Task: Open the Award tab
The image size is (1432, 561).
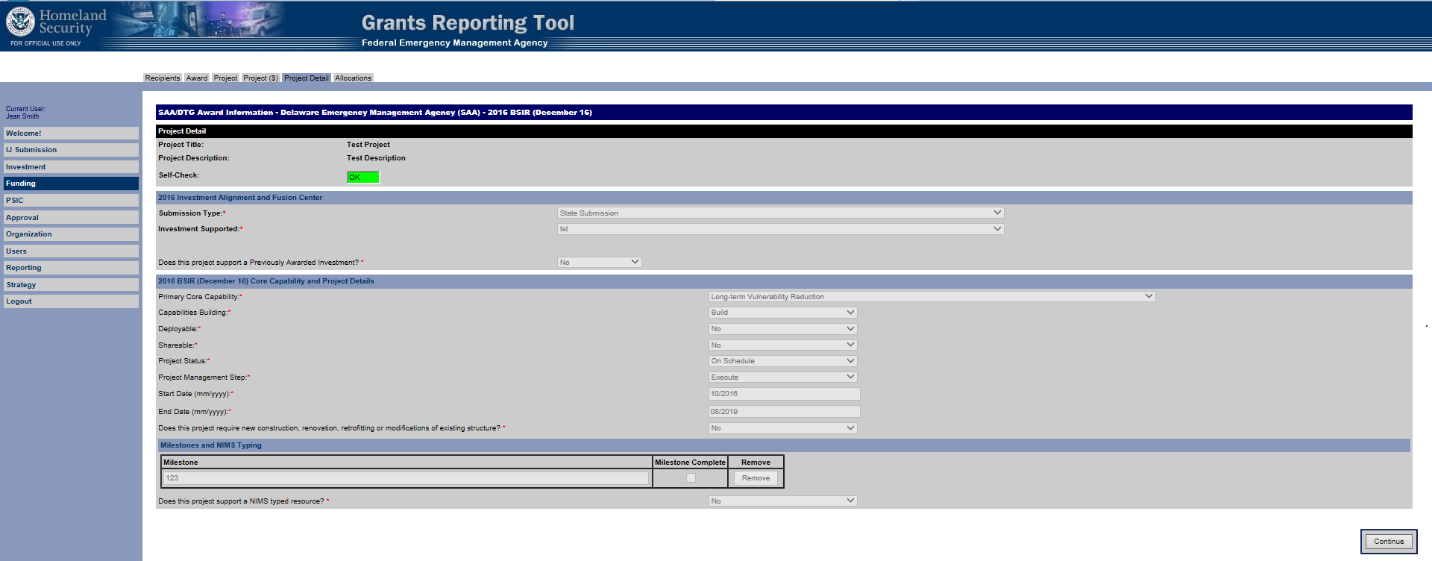Action: click(x=197, y=78)
